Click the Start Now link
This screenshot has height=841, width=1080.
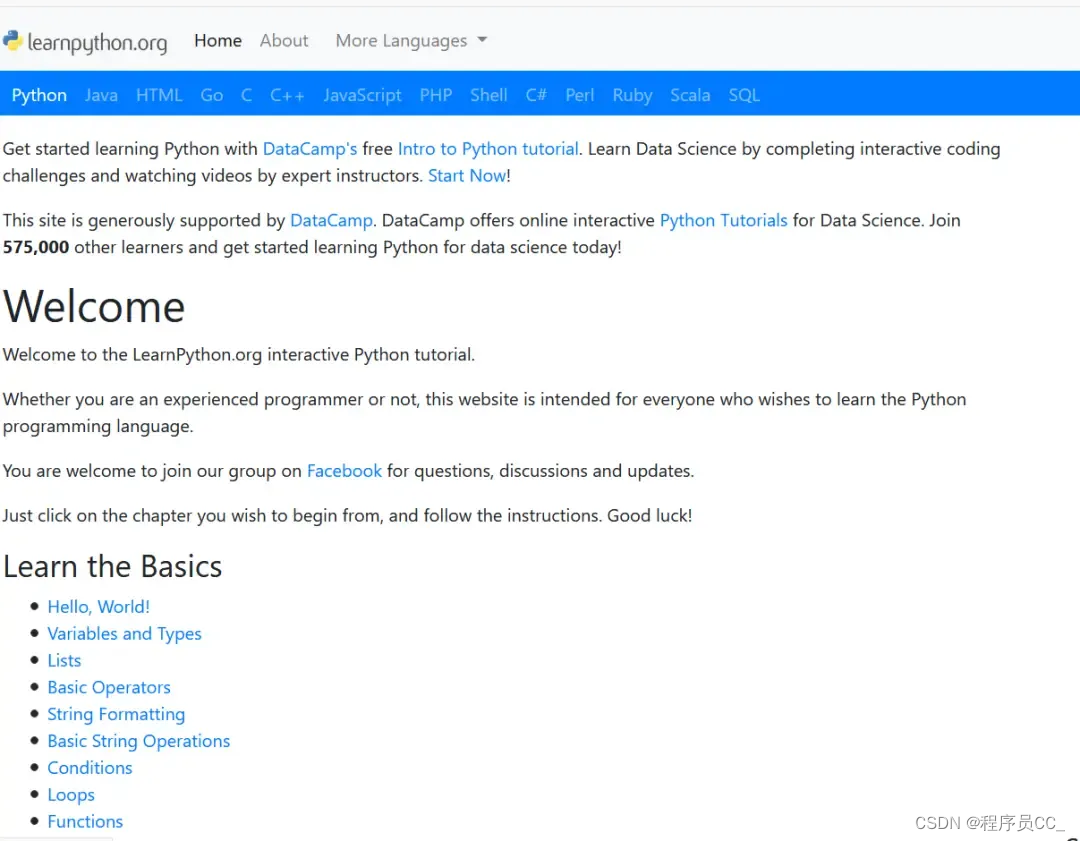coord(467,176)
